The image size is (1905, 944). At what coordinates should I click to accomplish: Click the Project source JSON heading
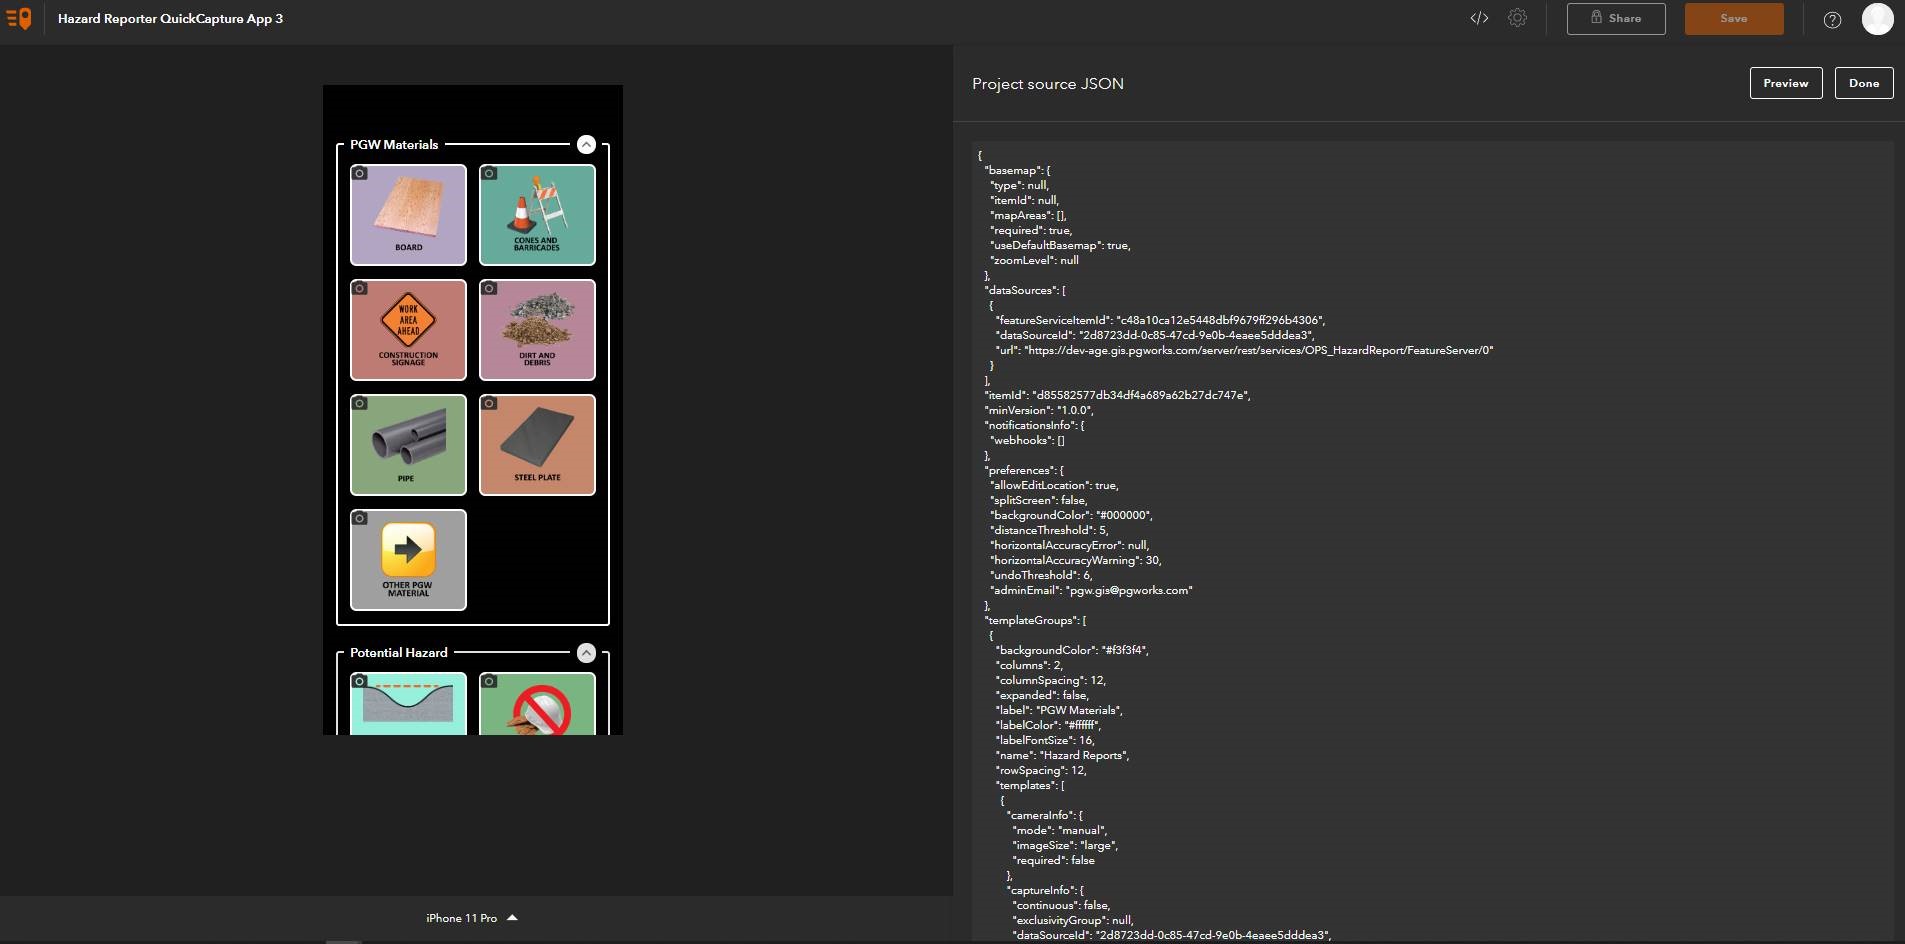tap(1048, 84)
